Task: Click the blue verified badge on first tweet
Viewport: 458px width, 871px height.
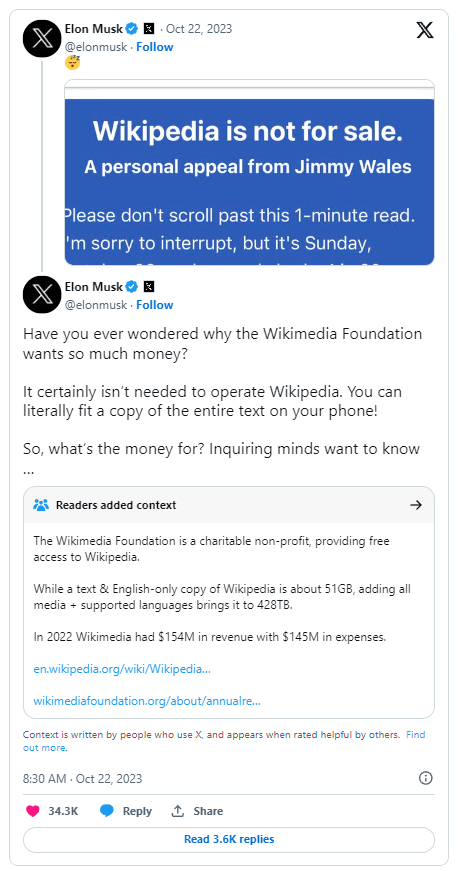Action: click(132, 28)
